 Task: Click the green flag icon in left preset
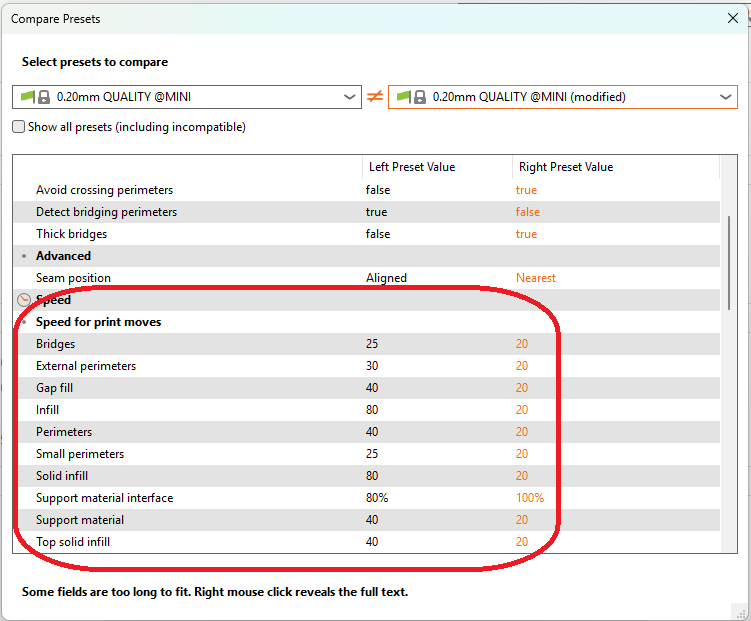(27, 97)
